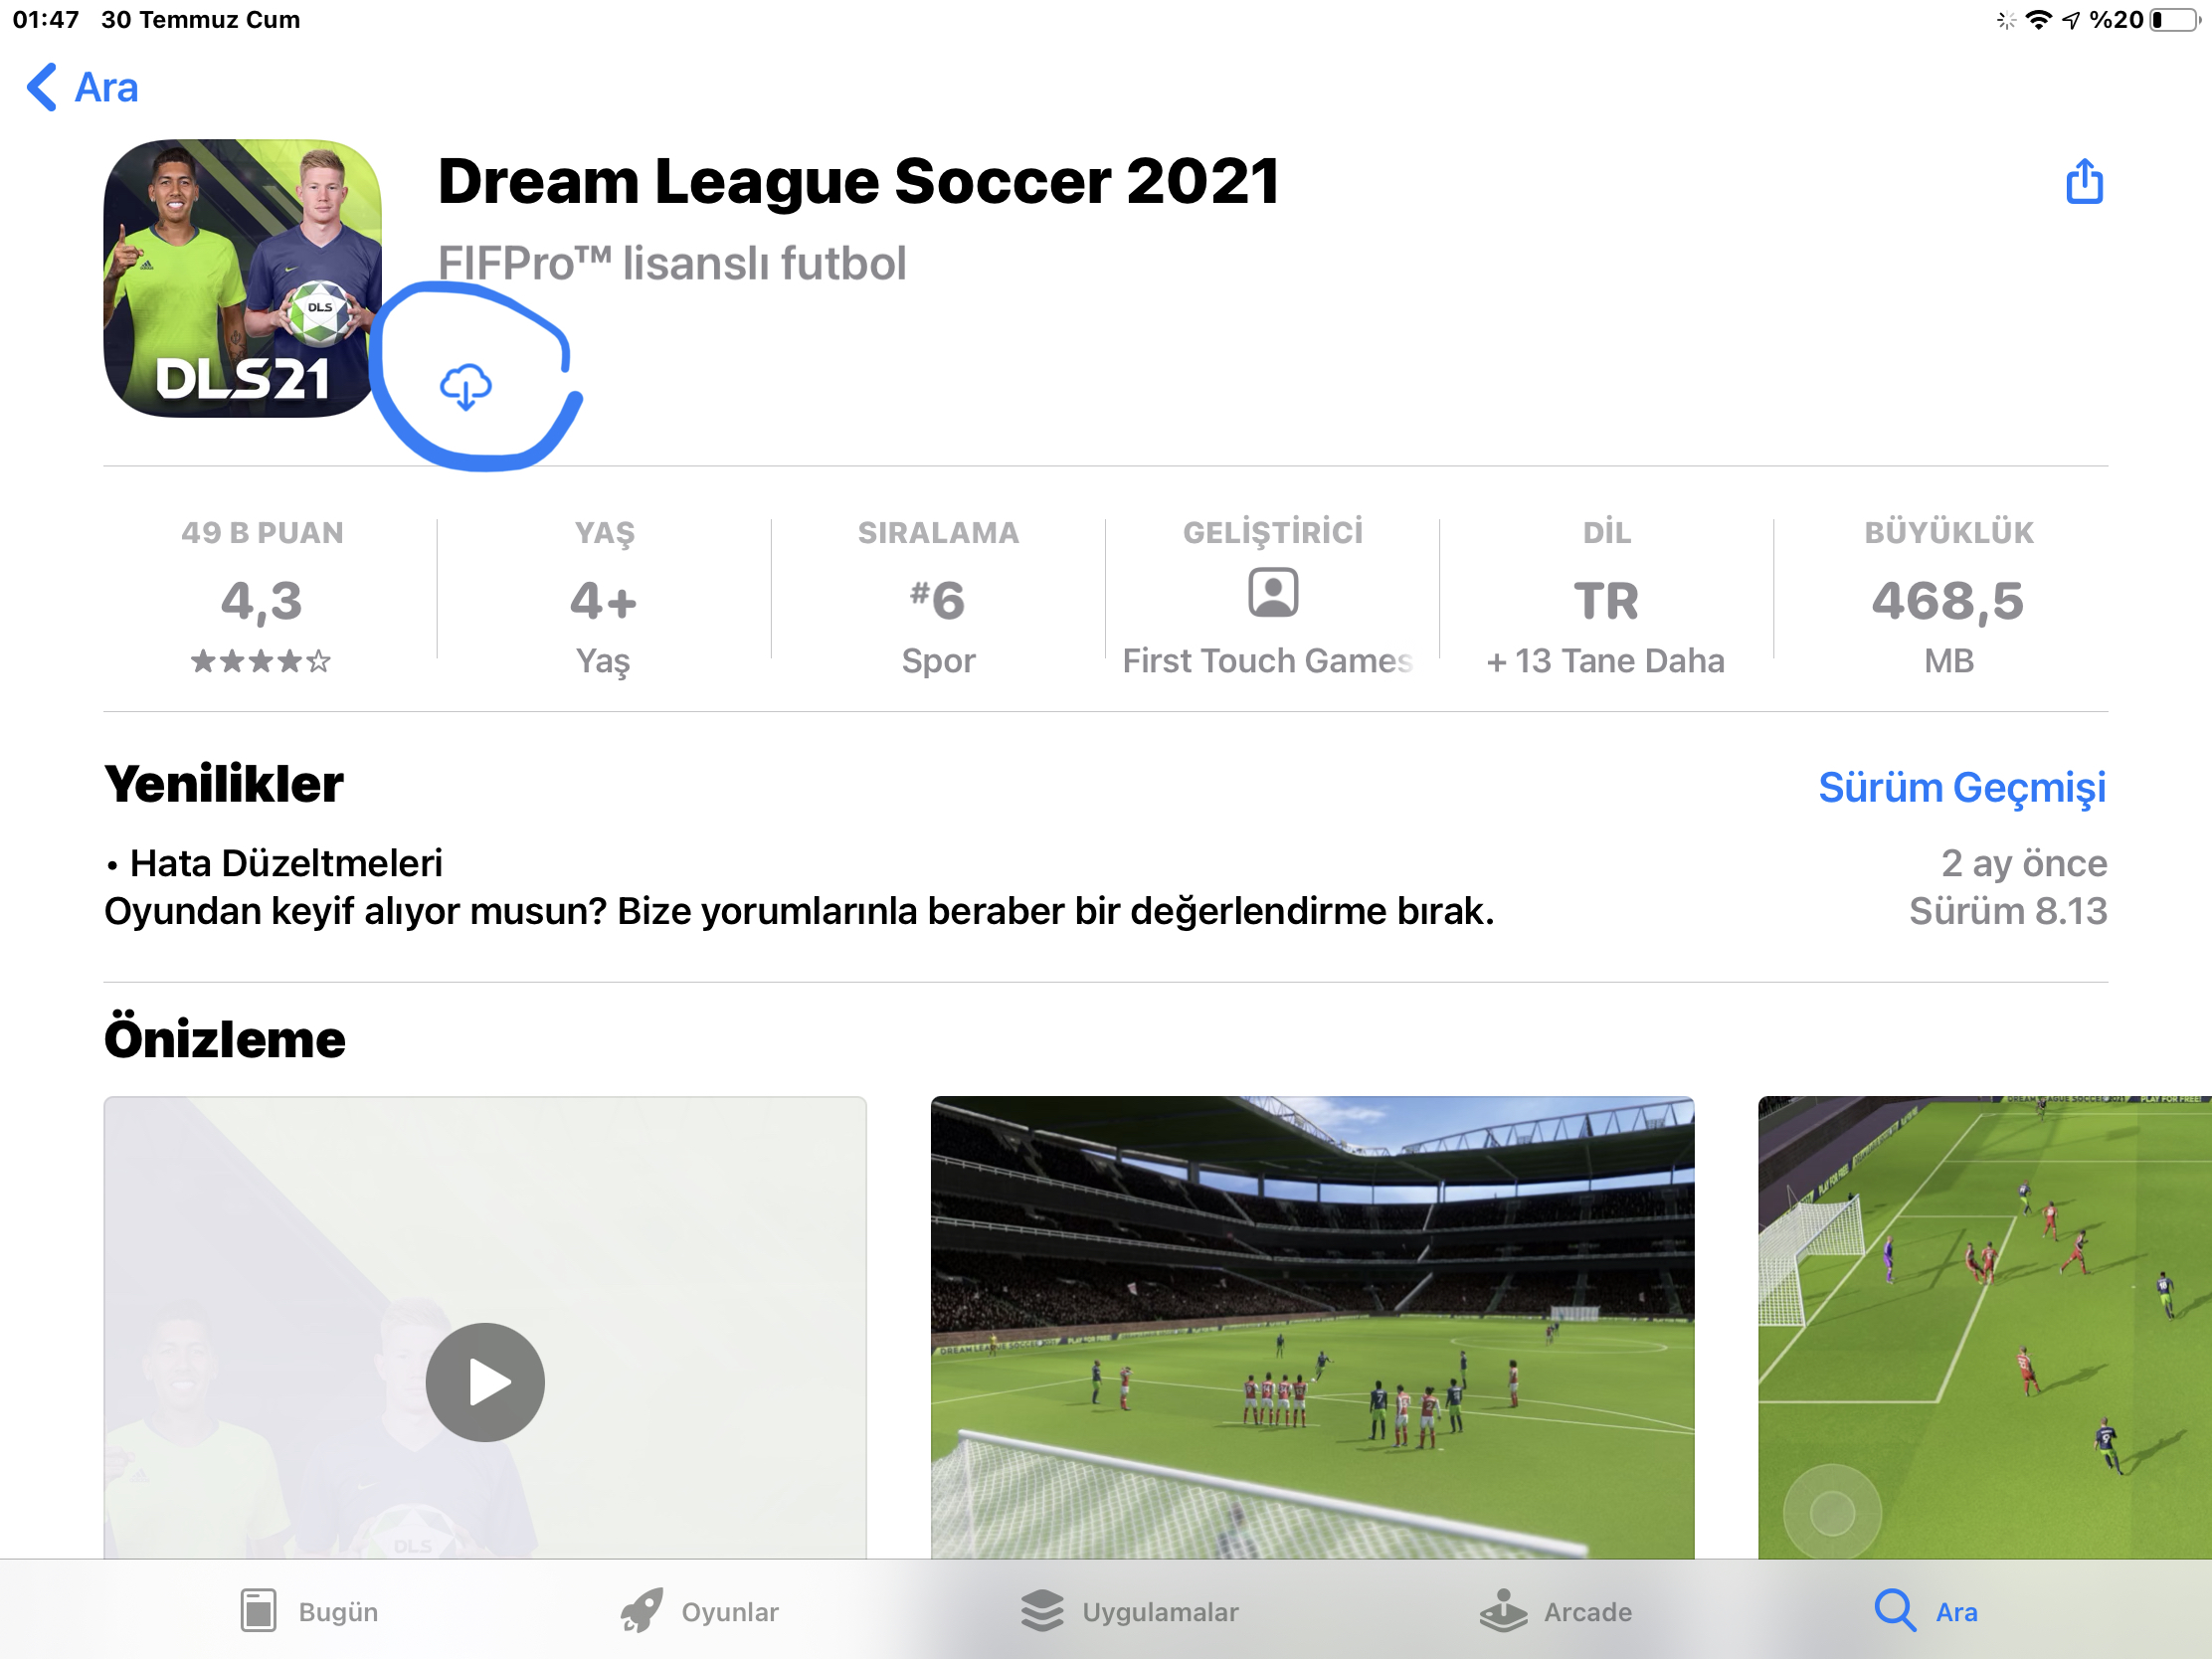Viewport: 2212px width, 1659px height.
Task: Tap the DLS21 app icon
Action: (x=242, y=278)
